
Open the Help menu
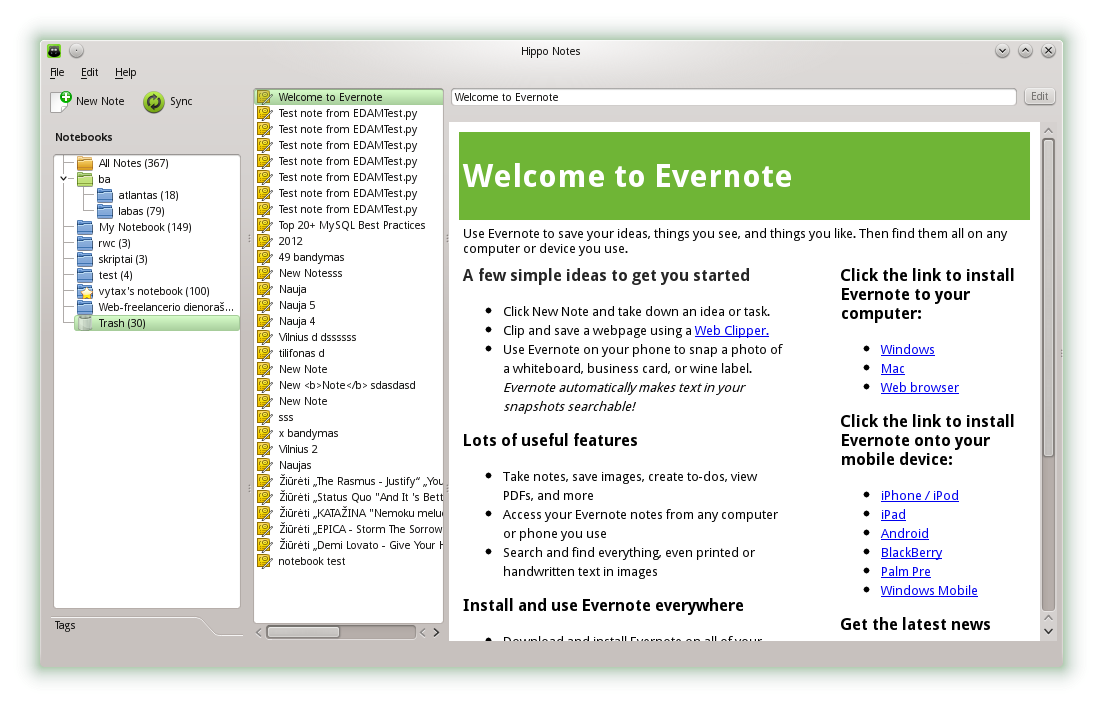125,72
